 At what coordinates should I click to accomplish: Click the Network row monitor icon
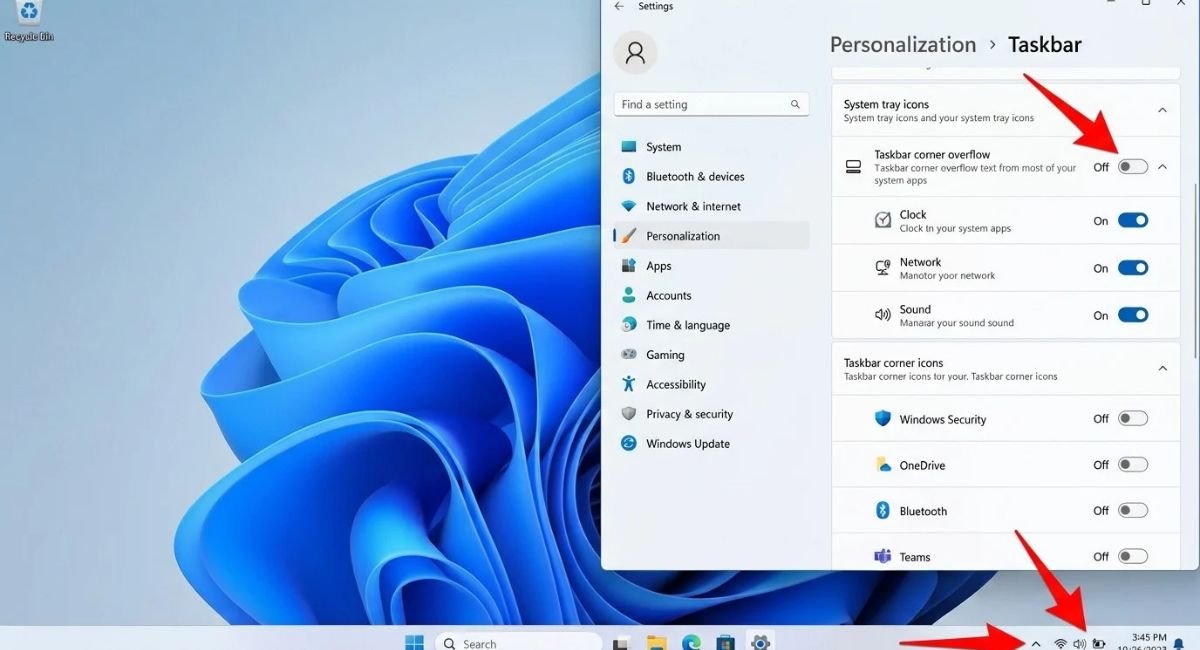[883, 268]
